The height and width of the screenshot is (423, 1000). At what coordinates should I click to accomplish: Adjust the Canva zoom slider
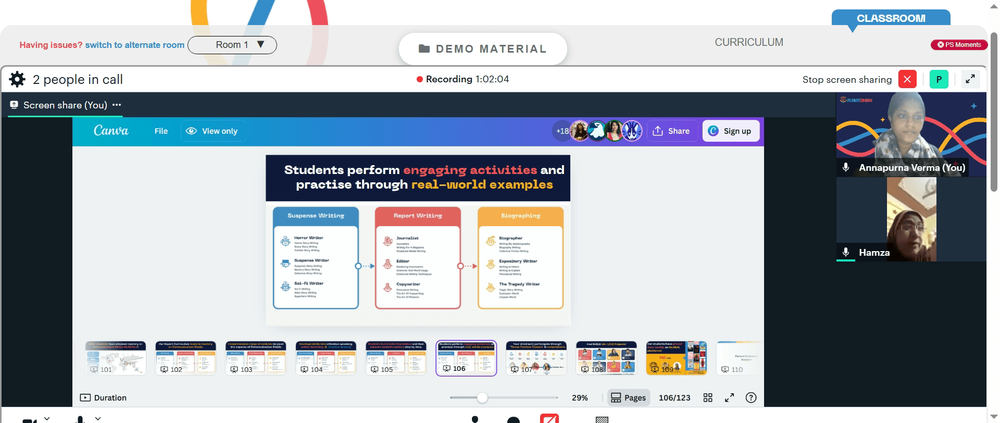click(x=483, y=397)
